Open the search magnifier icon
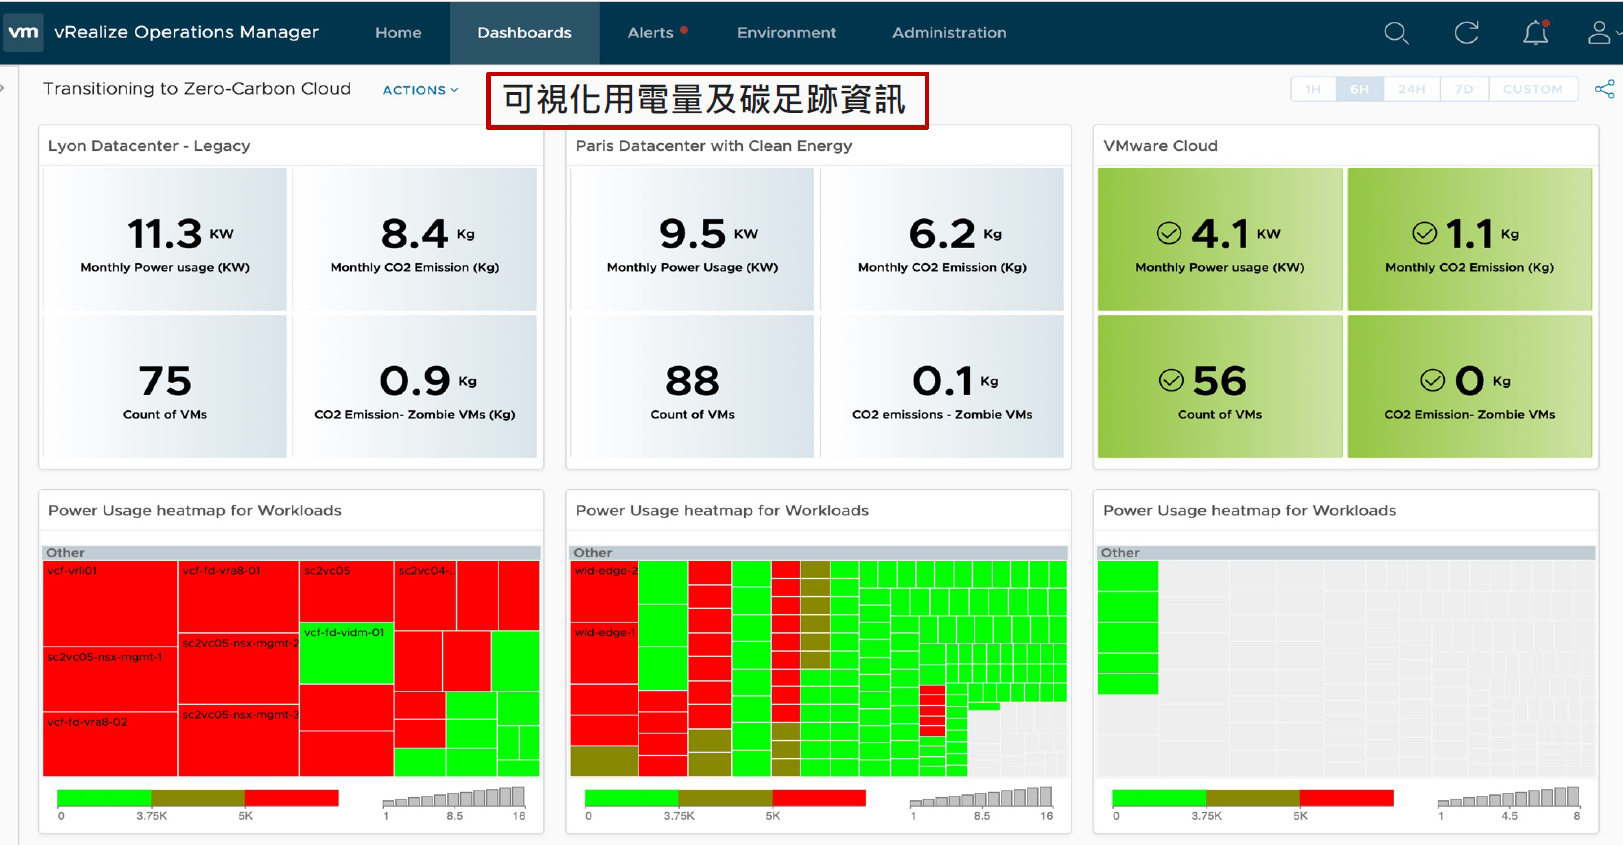1623x845 pixels. click(x=1396, y=33)
